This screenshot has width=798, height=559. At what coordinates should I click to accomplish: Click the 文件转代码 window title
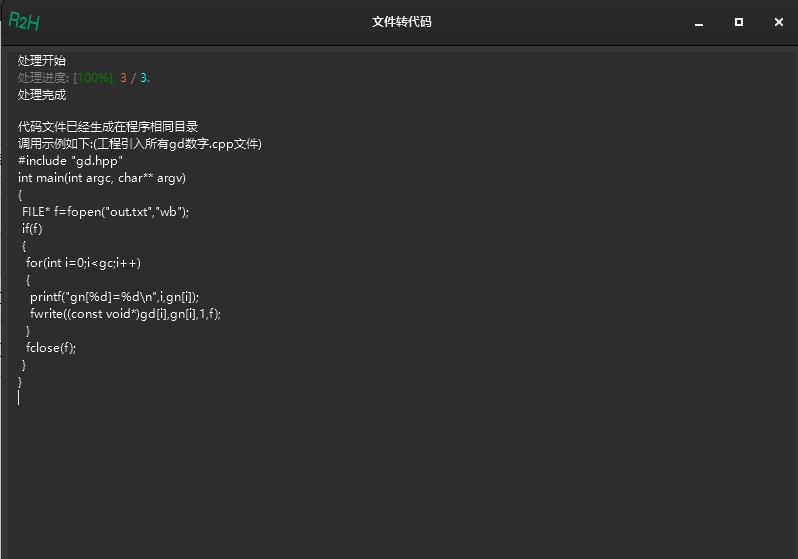(x=401, y=22)
